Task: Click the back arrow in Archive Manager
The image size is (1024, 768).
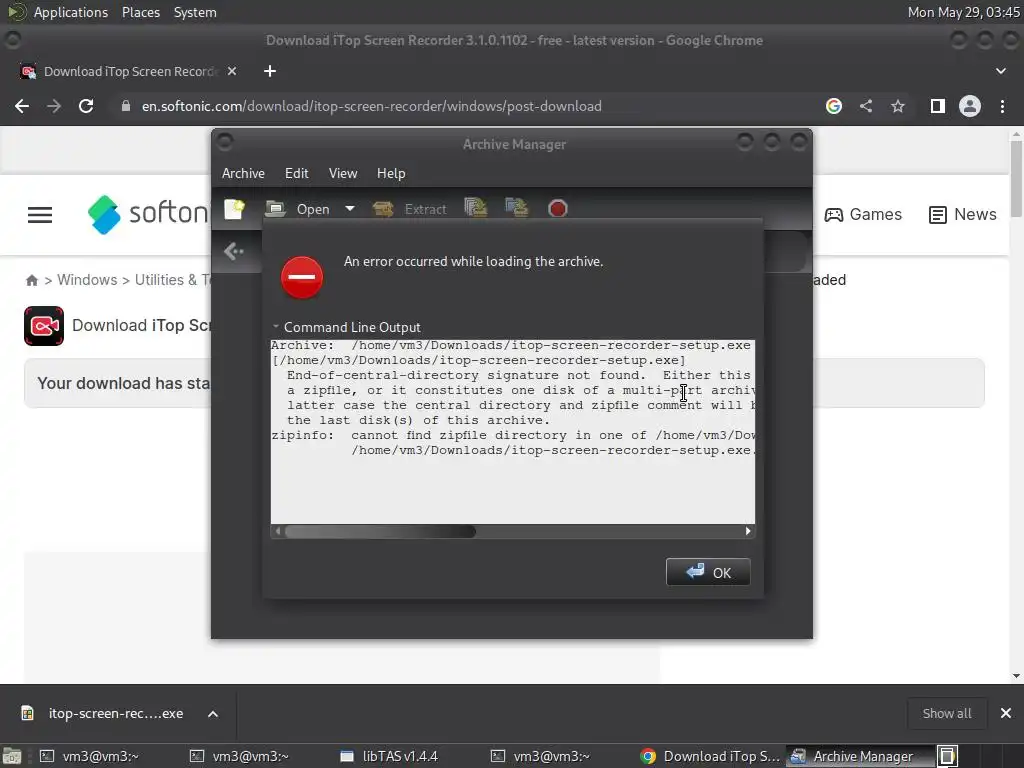Action: click(234, 251)
